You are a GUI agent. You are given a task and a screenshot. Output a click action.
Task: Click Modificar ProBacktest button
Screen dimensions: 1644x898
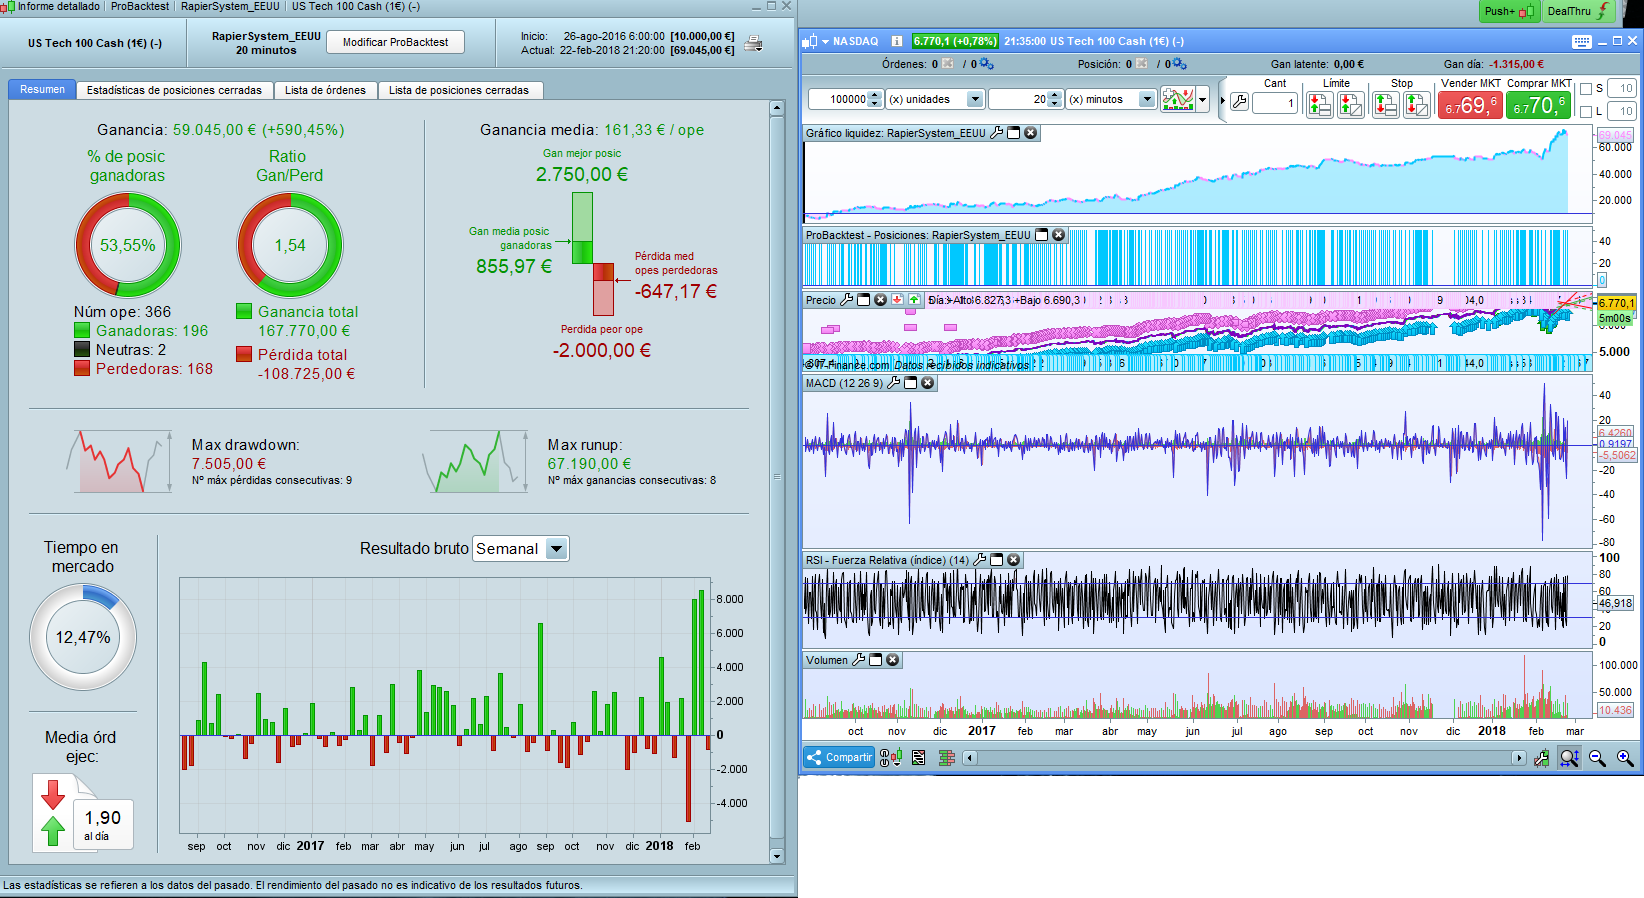(x=395, y=42)
